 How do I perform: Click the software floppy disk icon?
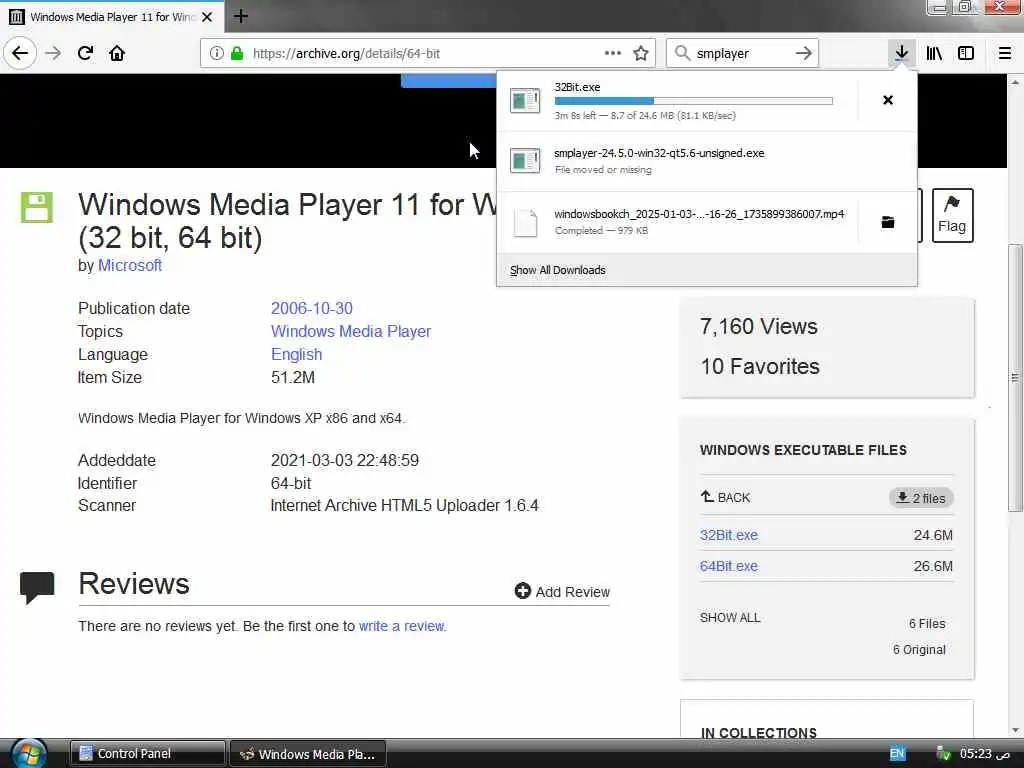(37, 208)
